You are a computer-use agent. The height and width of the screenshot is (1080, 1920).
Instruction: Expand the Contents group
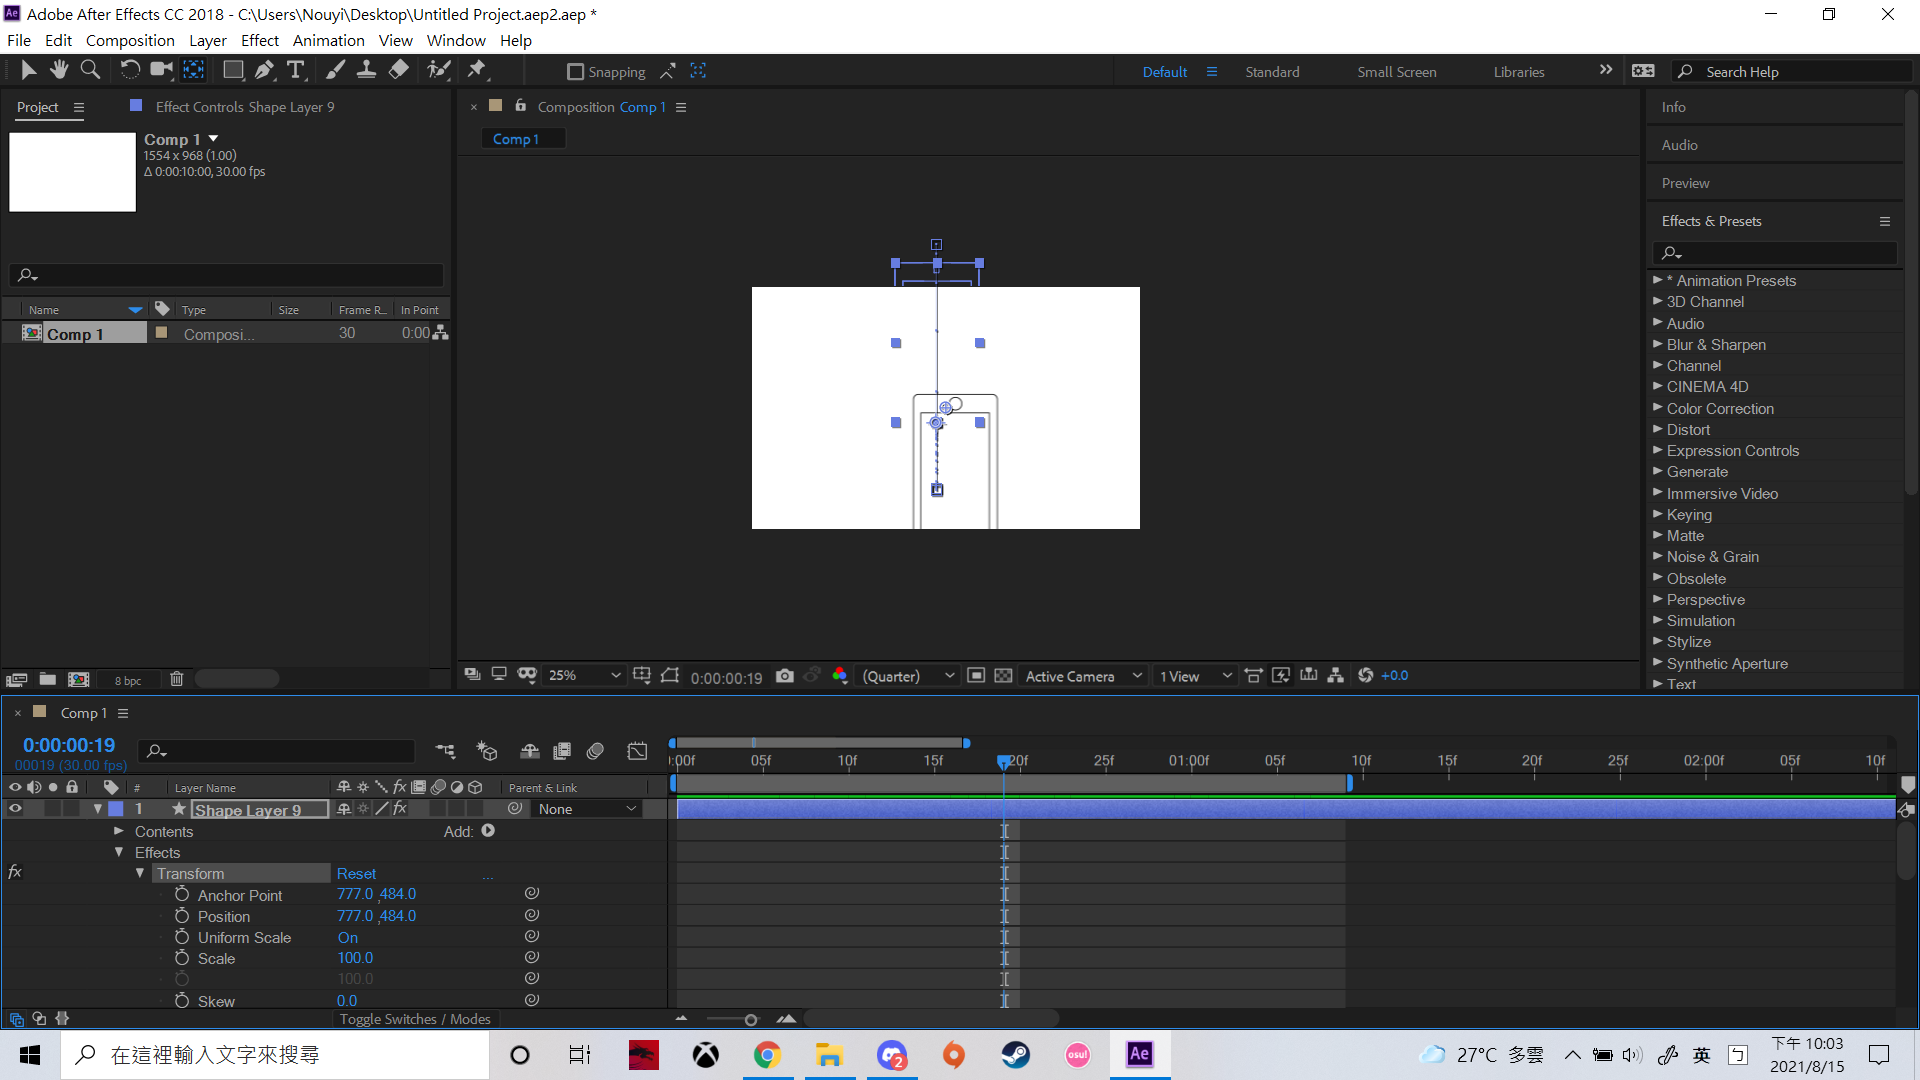(119, 831)
